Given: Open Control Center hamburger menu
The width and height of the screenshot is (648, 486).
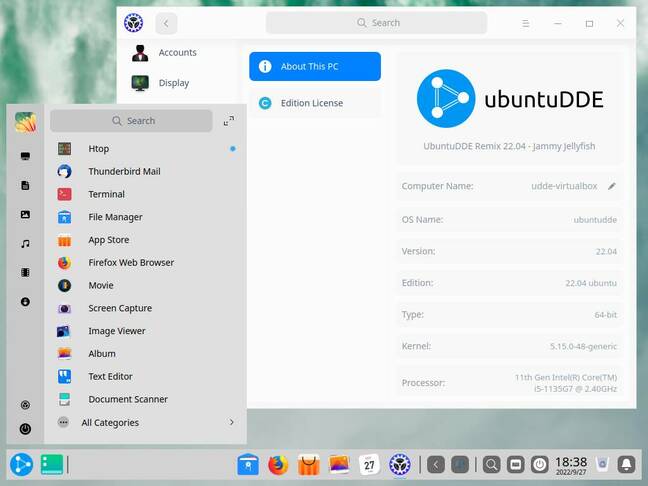Looking at the screenshot, I should (526, 24).
